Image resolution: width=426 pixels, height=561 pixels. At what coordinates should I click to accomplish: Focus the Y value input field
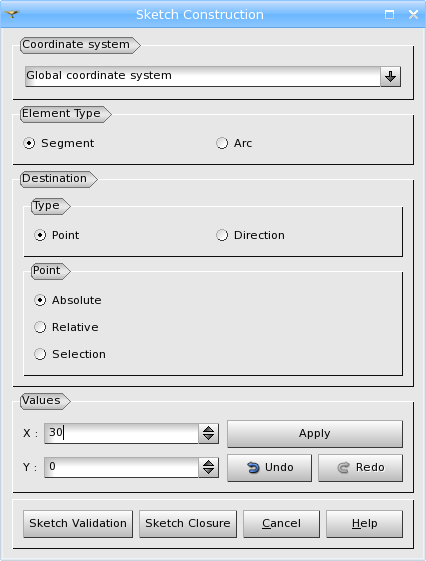pyautogui.click(x=121, y=467)
